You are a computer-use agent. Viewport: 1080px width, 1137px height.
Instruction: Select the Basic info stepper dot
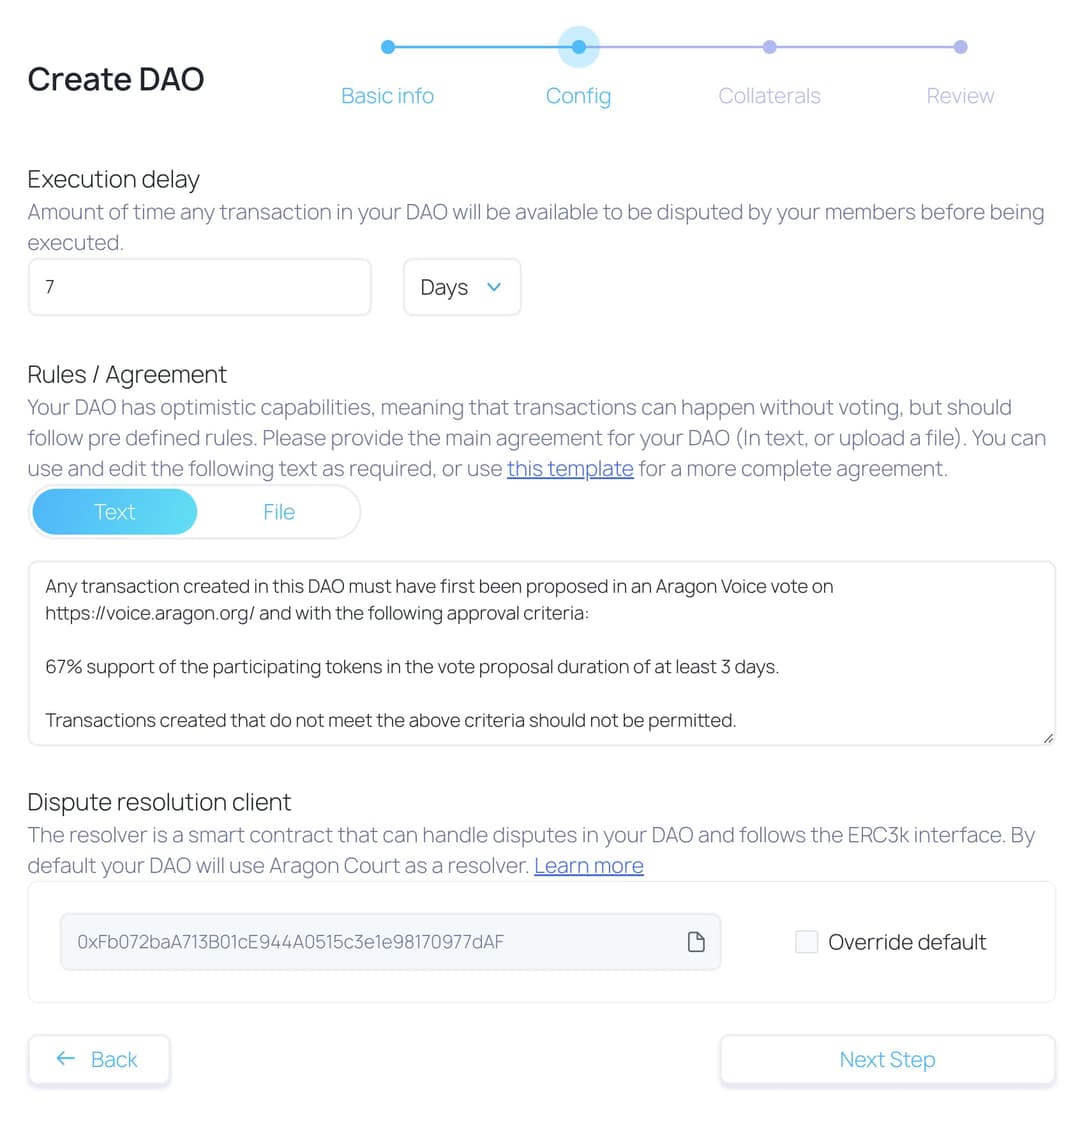pos(388,46)
